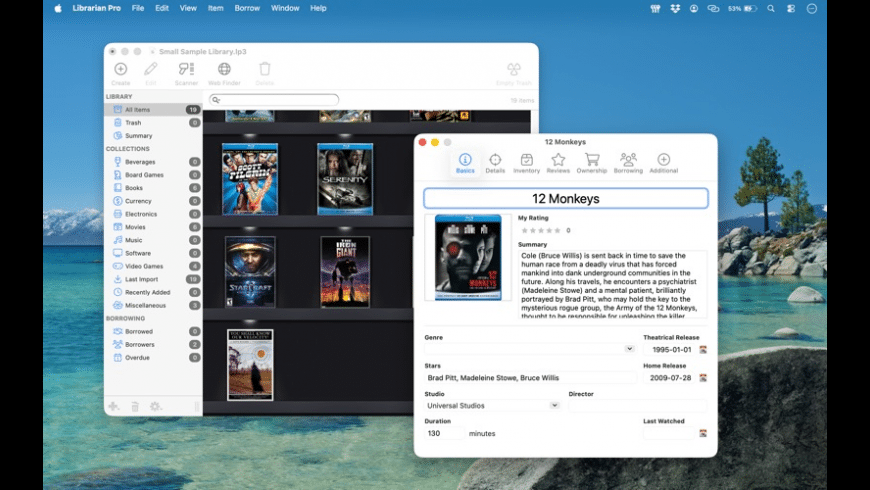Click the Duration minutes field
The width and height of the screenshot is (870, 490).
[444, 433]
